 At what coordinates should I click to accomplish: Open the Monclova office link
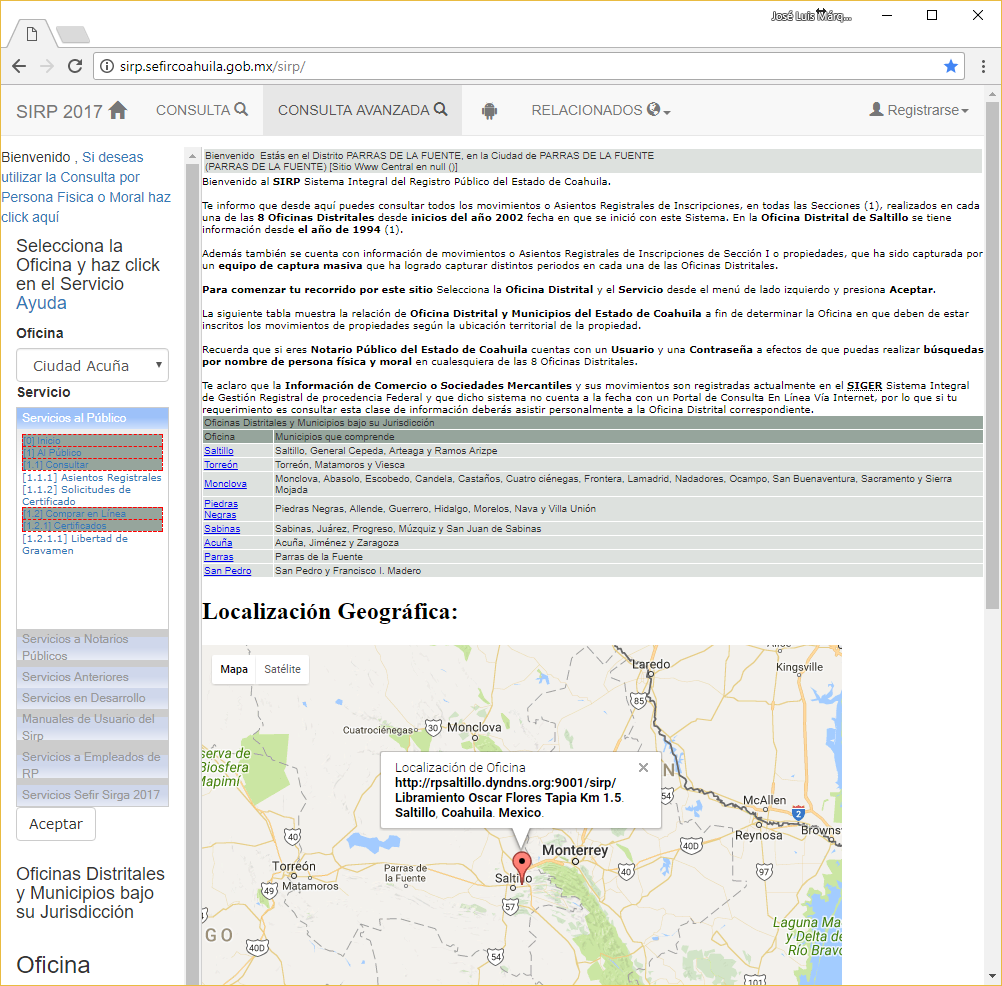[x=225, y=484]
